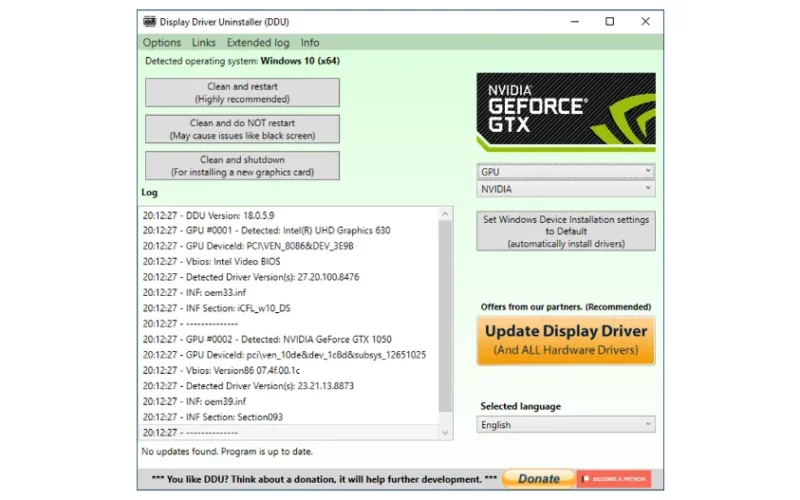Screen dimensions: 800x500
Task: Close the Display Driver Uninstaller window
Action: (645, 22)
